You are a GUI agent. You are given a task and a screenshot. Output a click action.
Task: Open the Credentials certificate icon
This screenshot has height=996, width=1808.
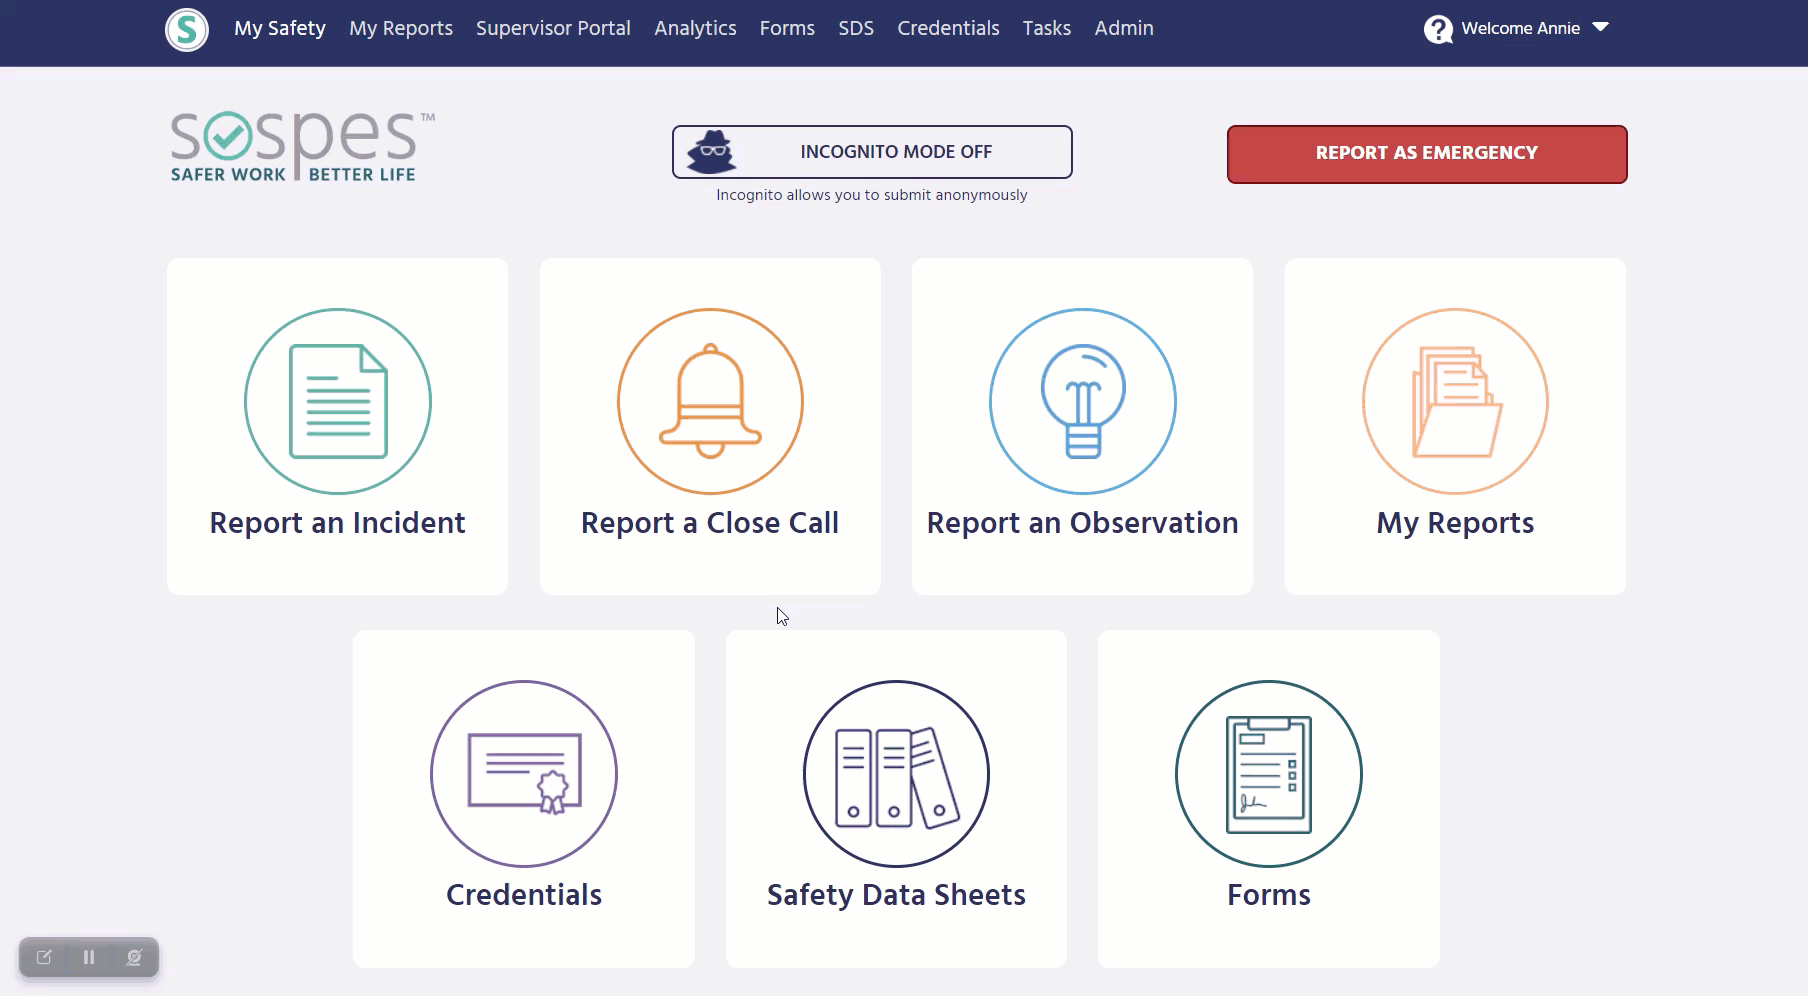[524, 773]
